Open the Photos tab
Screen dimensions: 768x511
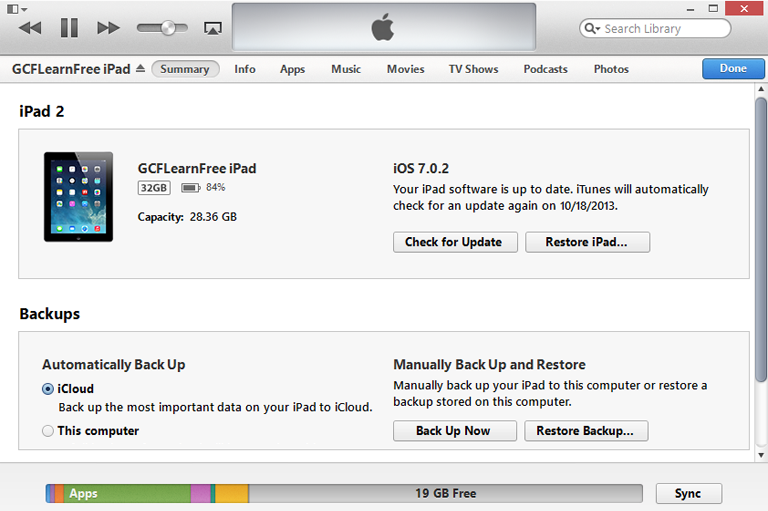click(x=611, y=69)
